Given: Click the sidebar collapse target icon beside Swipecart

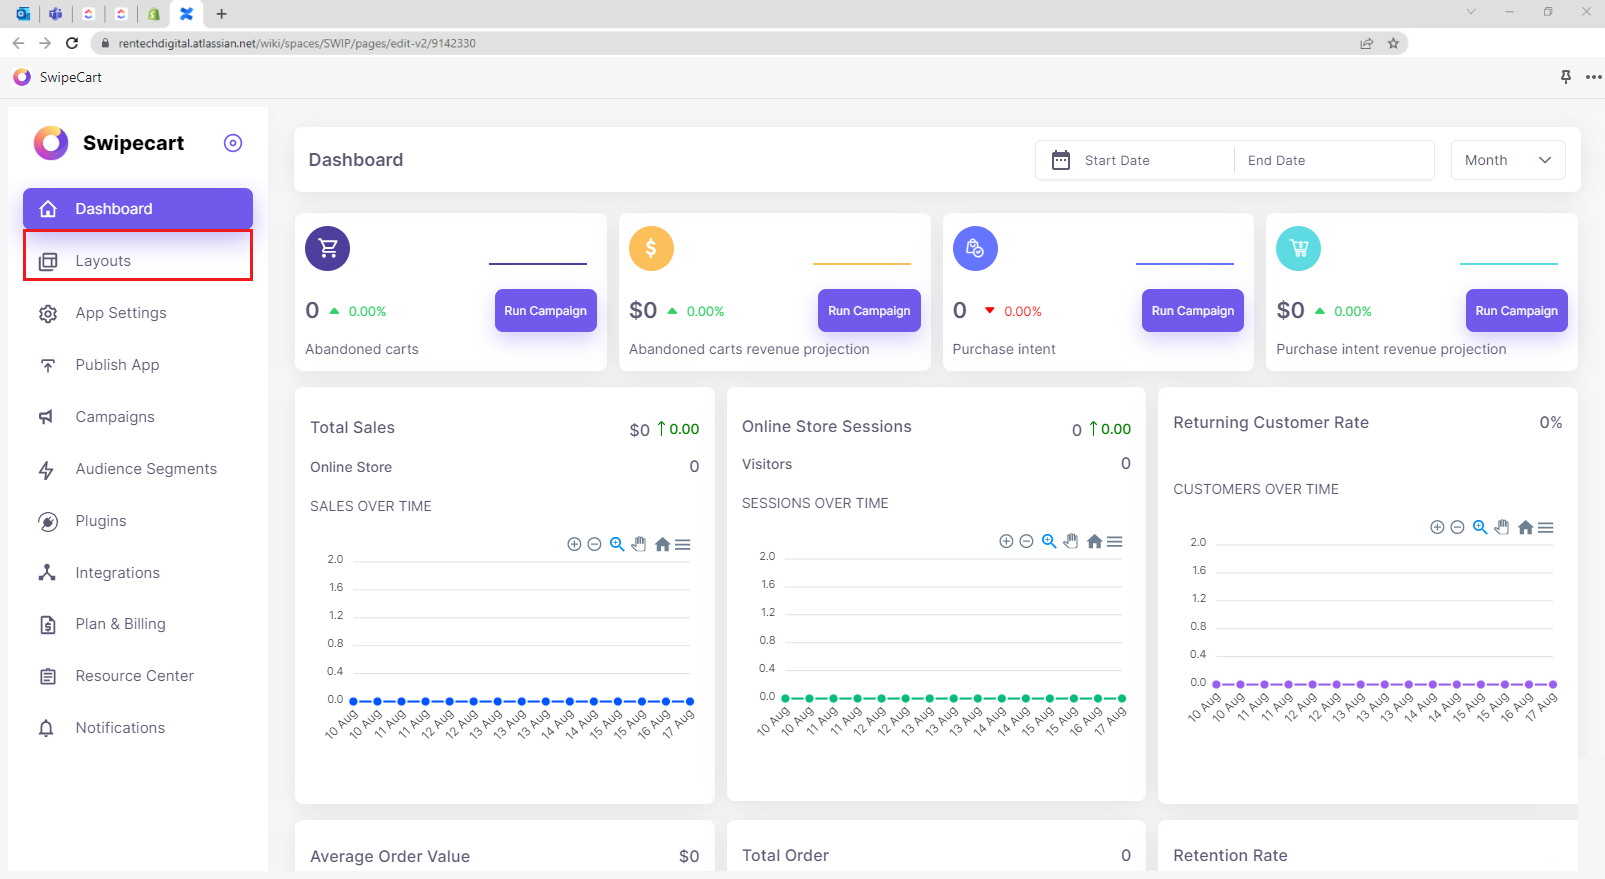Looking at the screenshot, I should point(233,143).
